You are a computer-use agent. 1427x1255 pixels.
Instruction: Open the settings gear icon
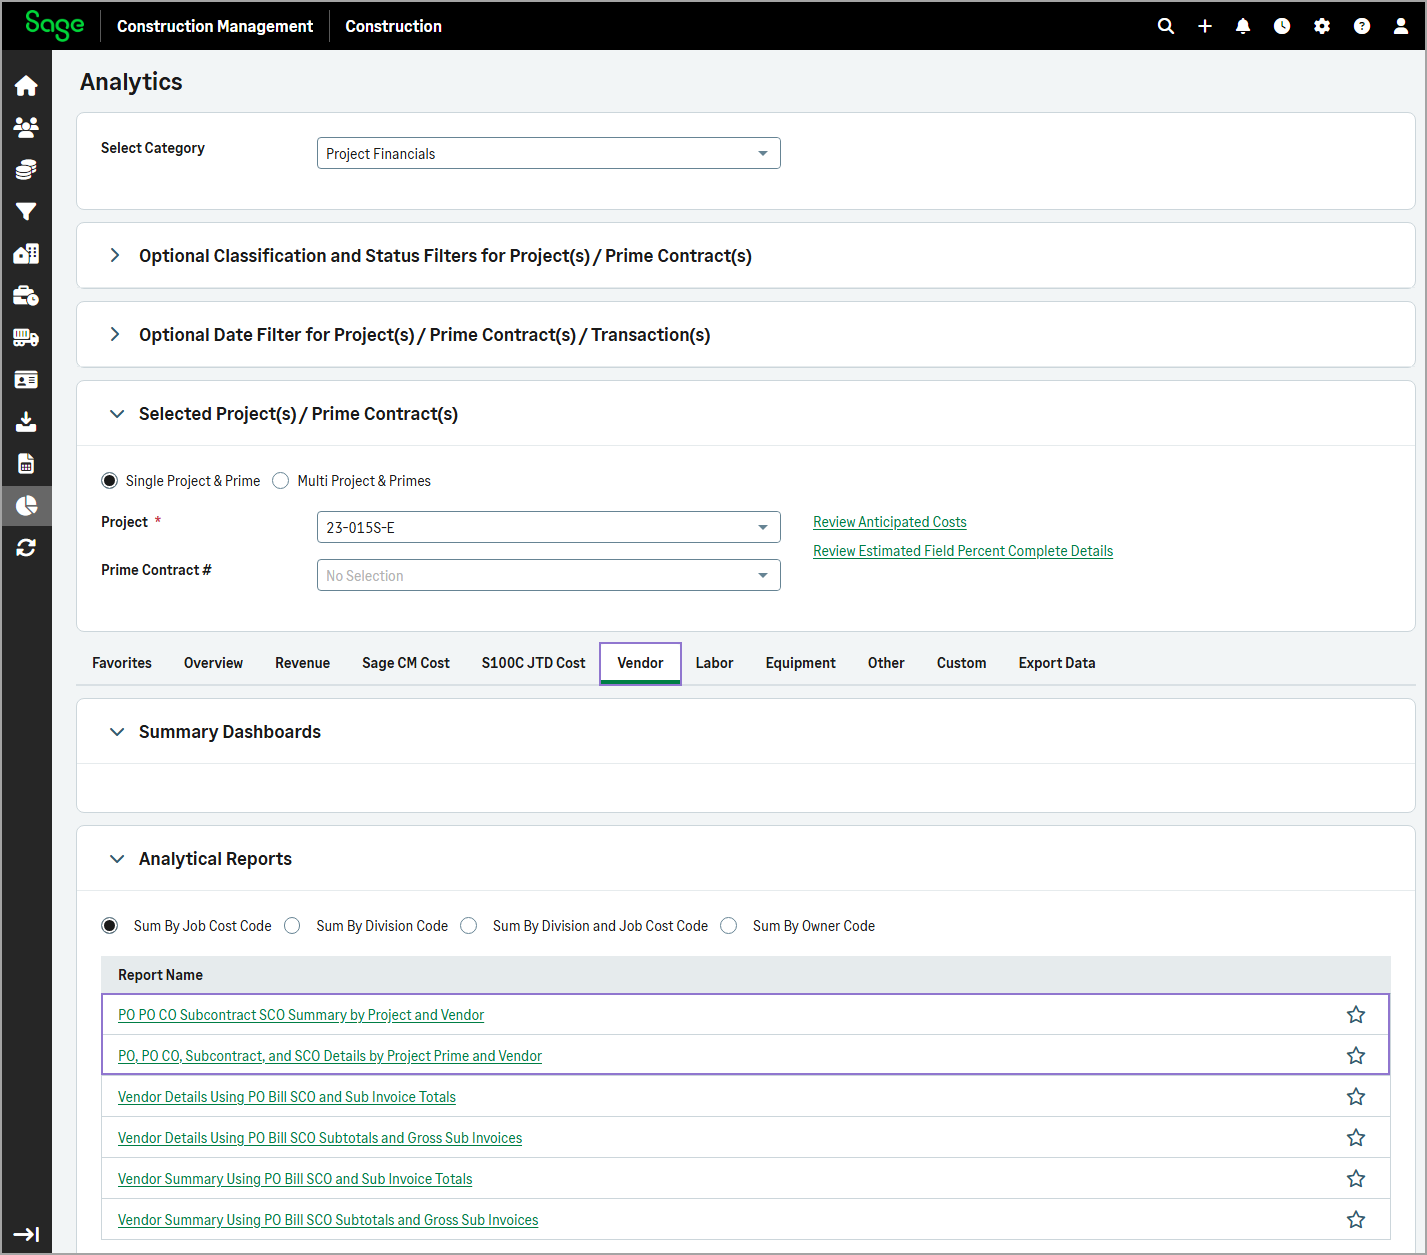click(x=1322, y=26)
